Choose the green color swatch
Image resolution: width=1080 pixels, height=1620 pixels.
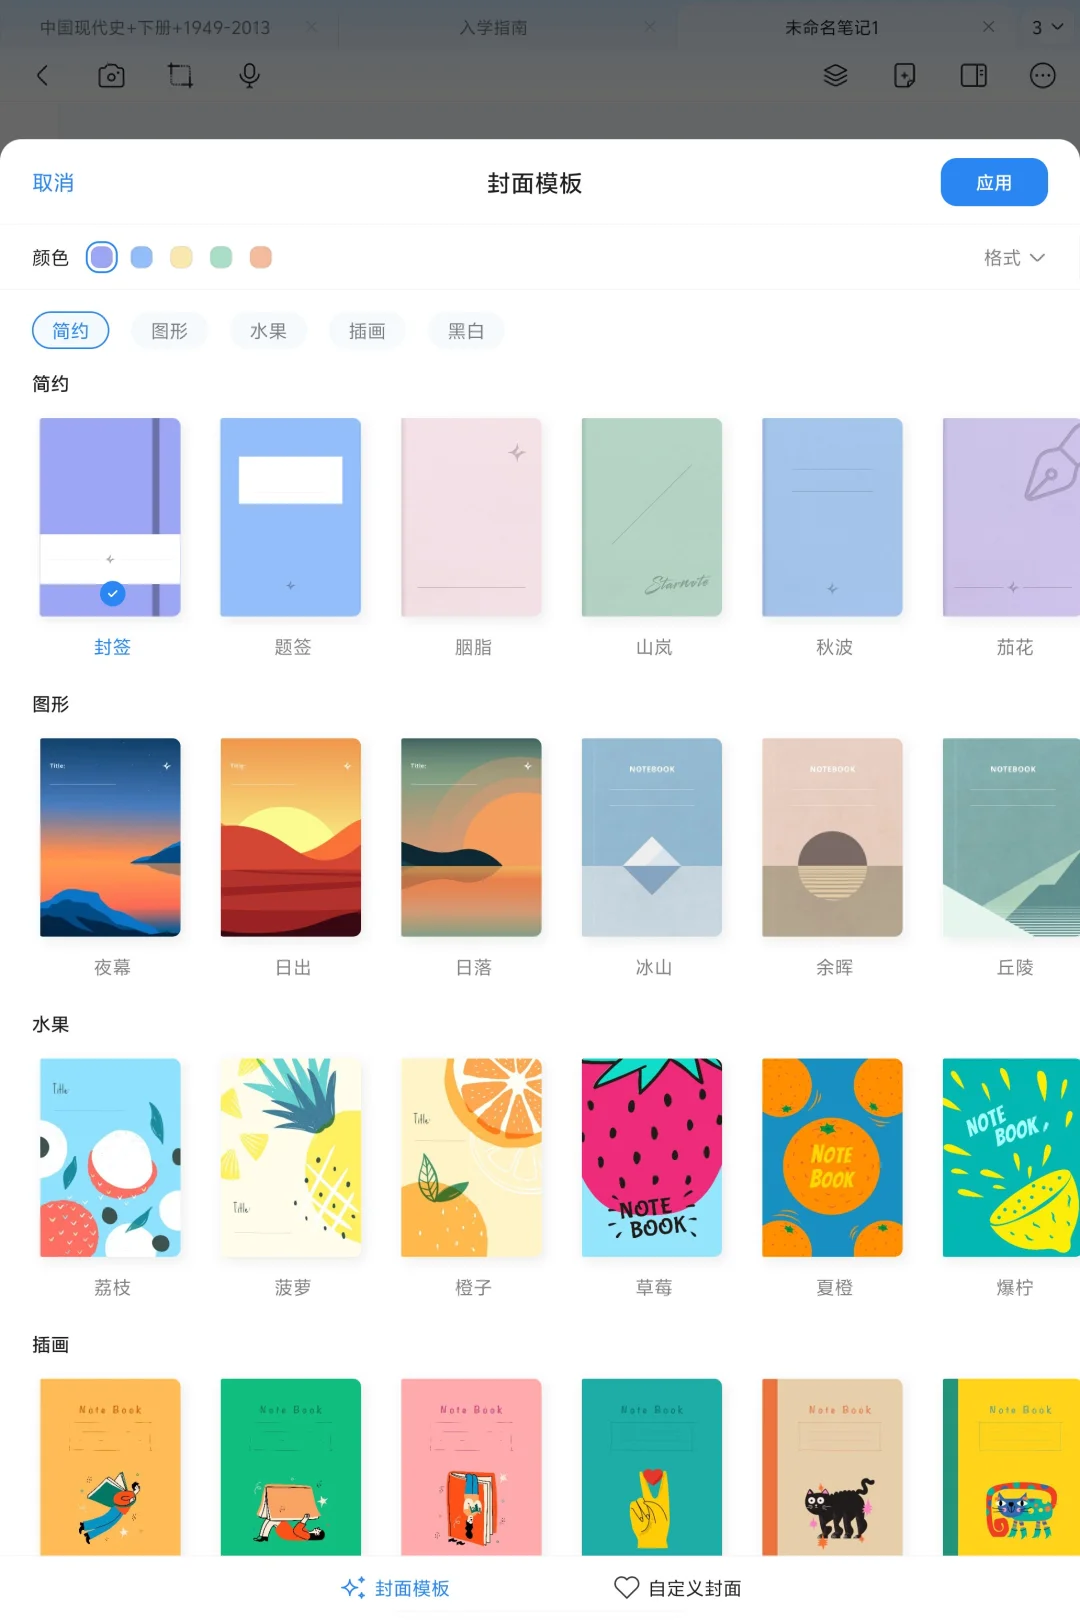221,258
